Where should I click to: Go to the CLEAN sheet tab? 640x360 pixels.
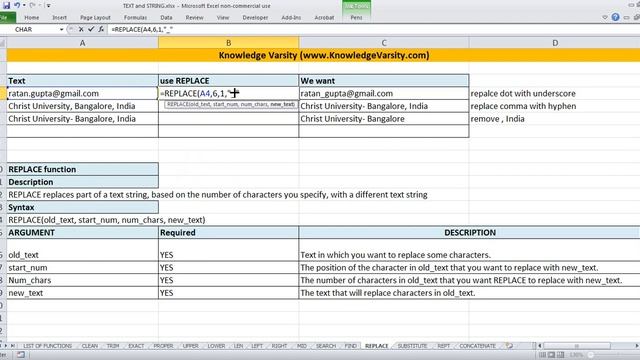click(x=90, y=346)
